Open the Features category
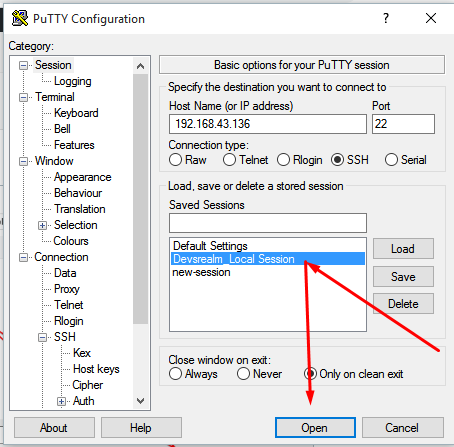454x447 pixels. click(74, 145)
